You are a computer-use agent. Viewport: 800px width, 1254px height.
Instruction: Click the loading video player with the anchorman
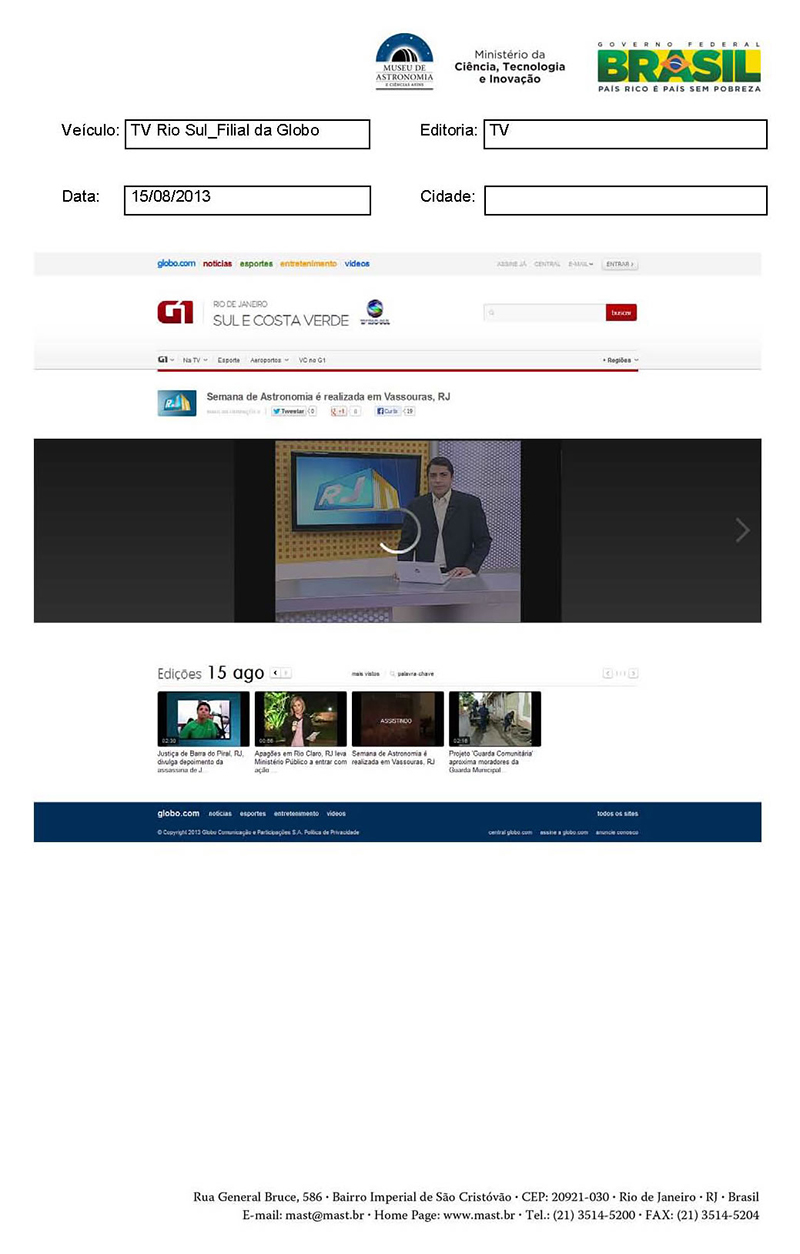[x=398, y=530]
